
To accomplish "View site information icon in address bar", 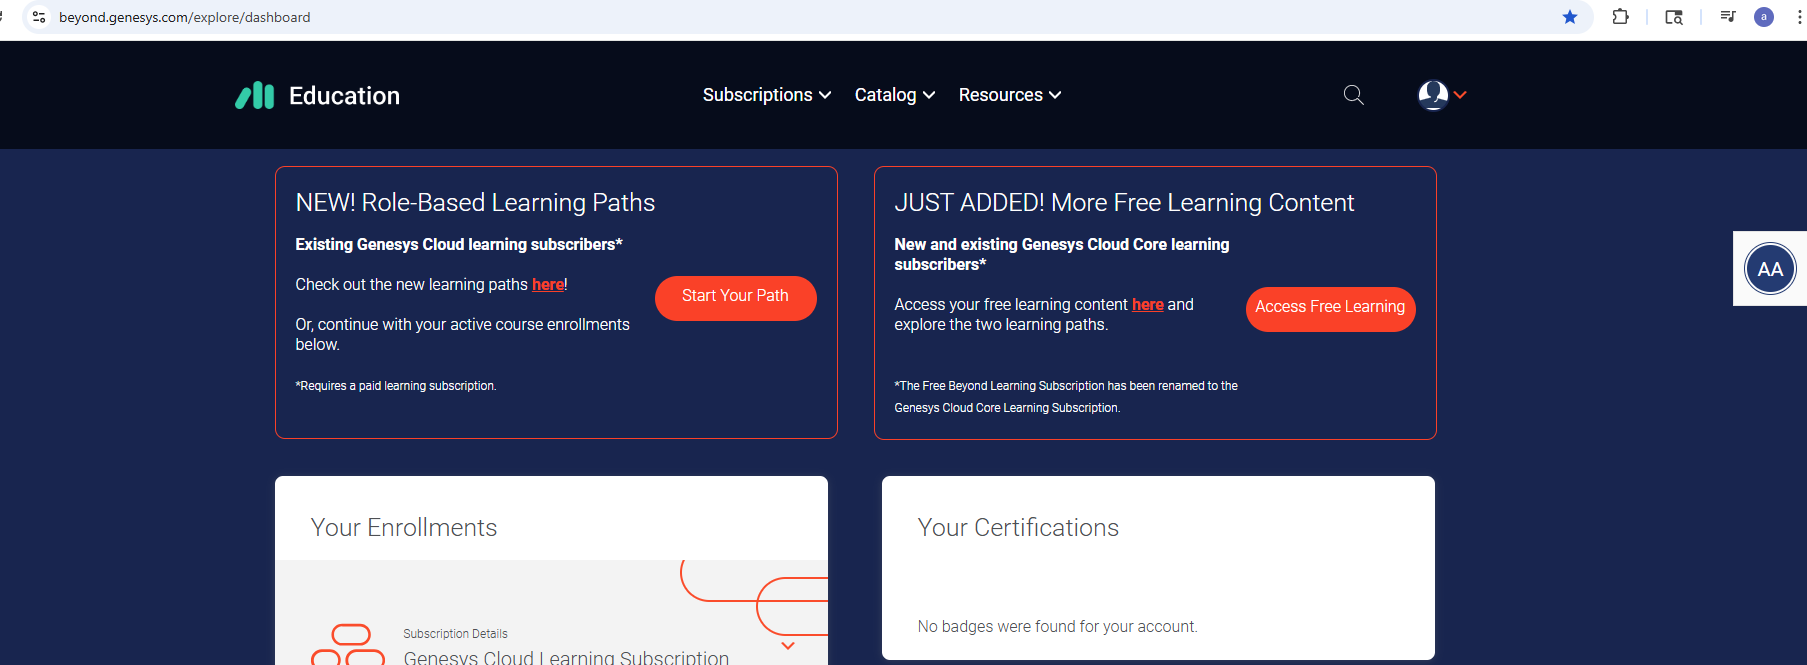I will 39,17.
